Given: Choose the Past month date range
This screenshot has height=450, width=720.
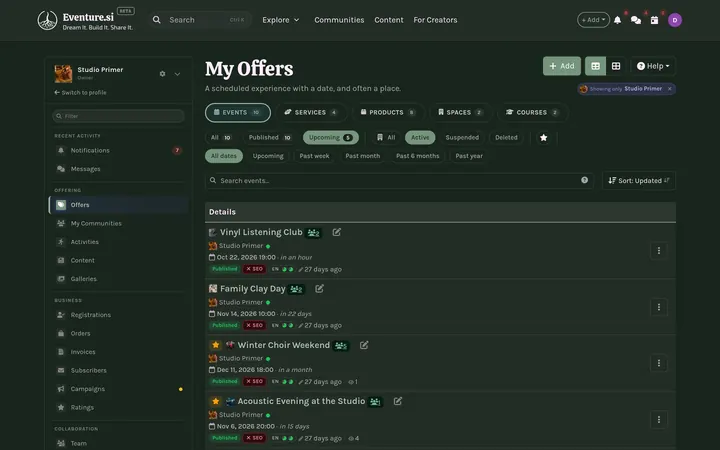Looking at the screenshot, I should [x=363, y=156].
